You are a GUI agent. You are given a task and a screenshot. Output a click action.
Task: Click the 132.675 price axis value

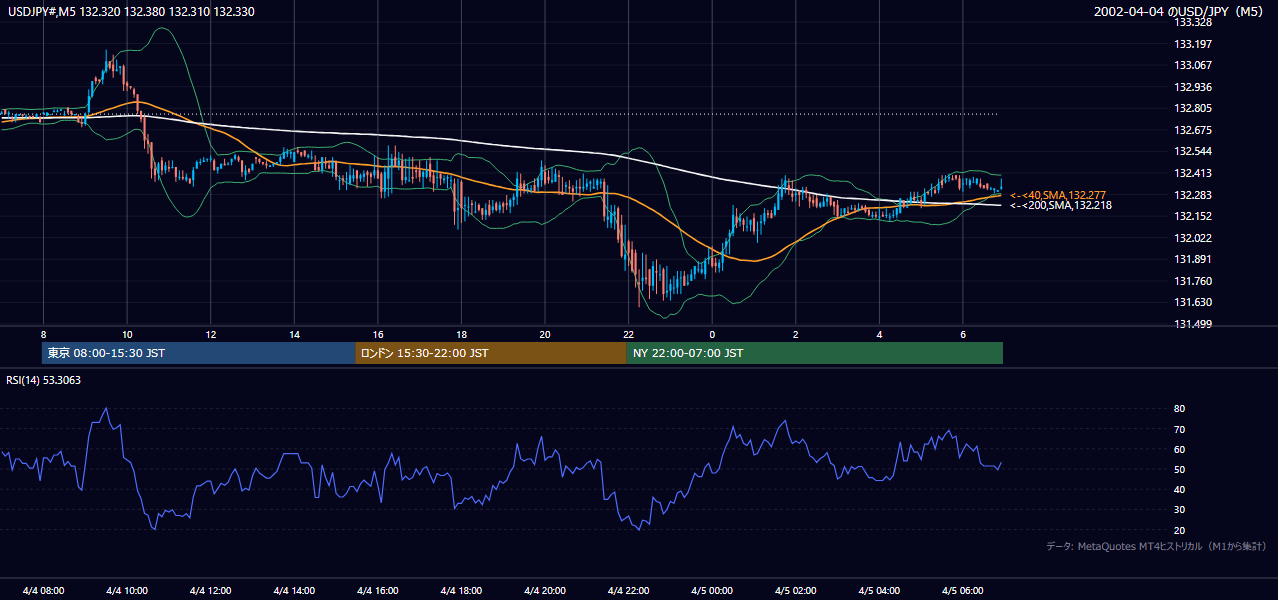click(x=1192, y=130)
